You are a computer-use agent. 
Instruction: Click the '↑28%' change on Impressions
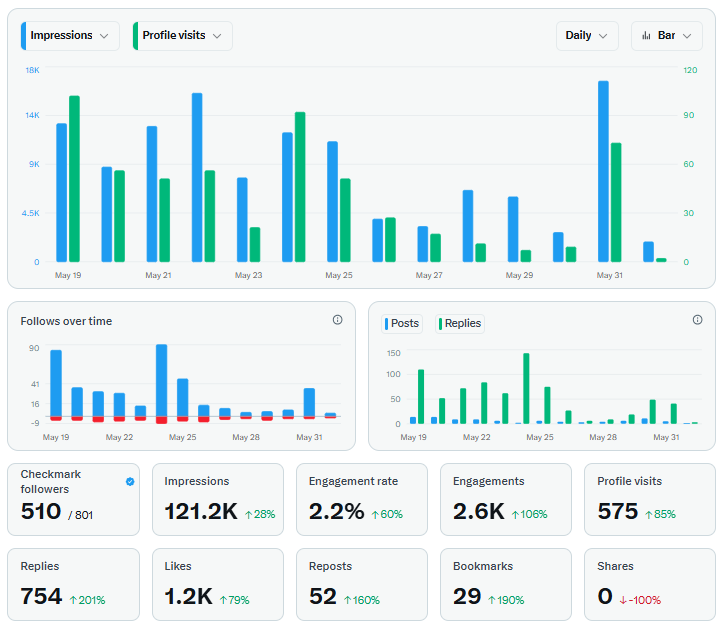260,514
